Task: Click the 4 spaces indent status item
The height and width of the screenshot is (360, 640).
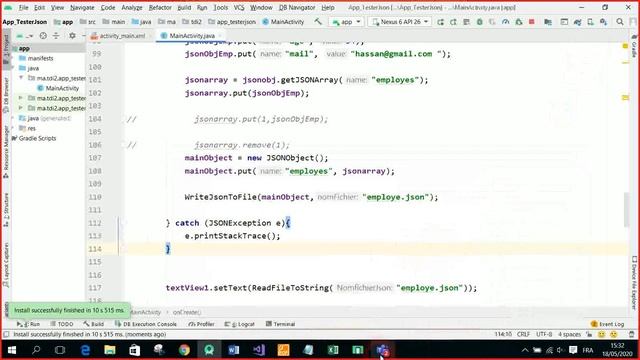Action: click(569, 334)
